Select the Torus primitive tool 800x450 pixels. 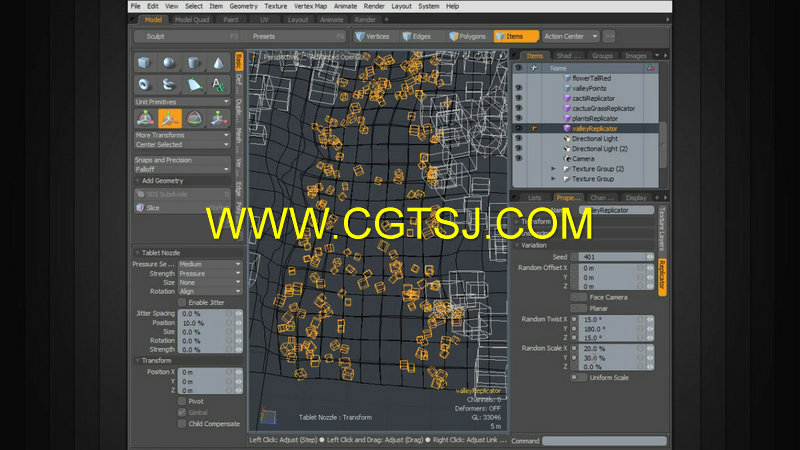coord(144,84)
